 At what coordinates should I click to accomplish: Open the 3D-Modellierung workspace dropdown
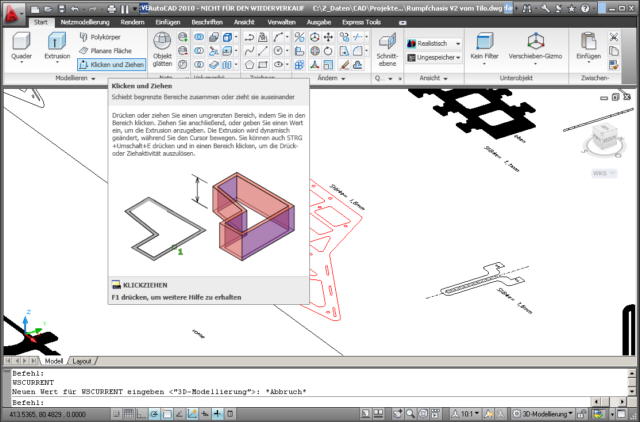(544, 413)
